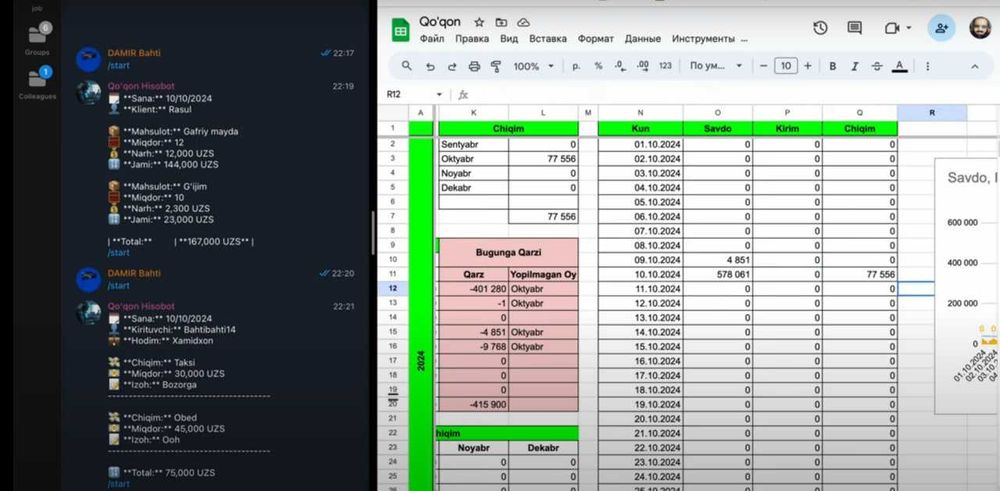Open the Вид menu
This screenshot has height=491, width=1000.
(x=509, y=39)
